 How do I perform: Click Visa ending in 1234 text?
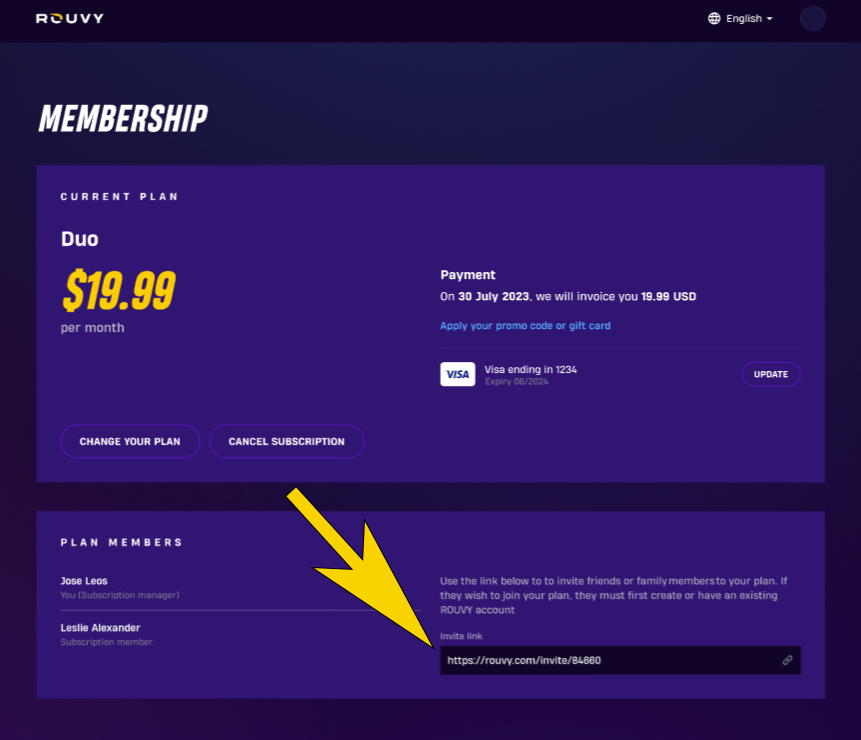click(x=530, y=369)
